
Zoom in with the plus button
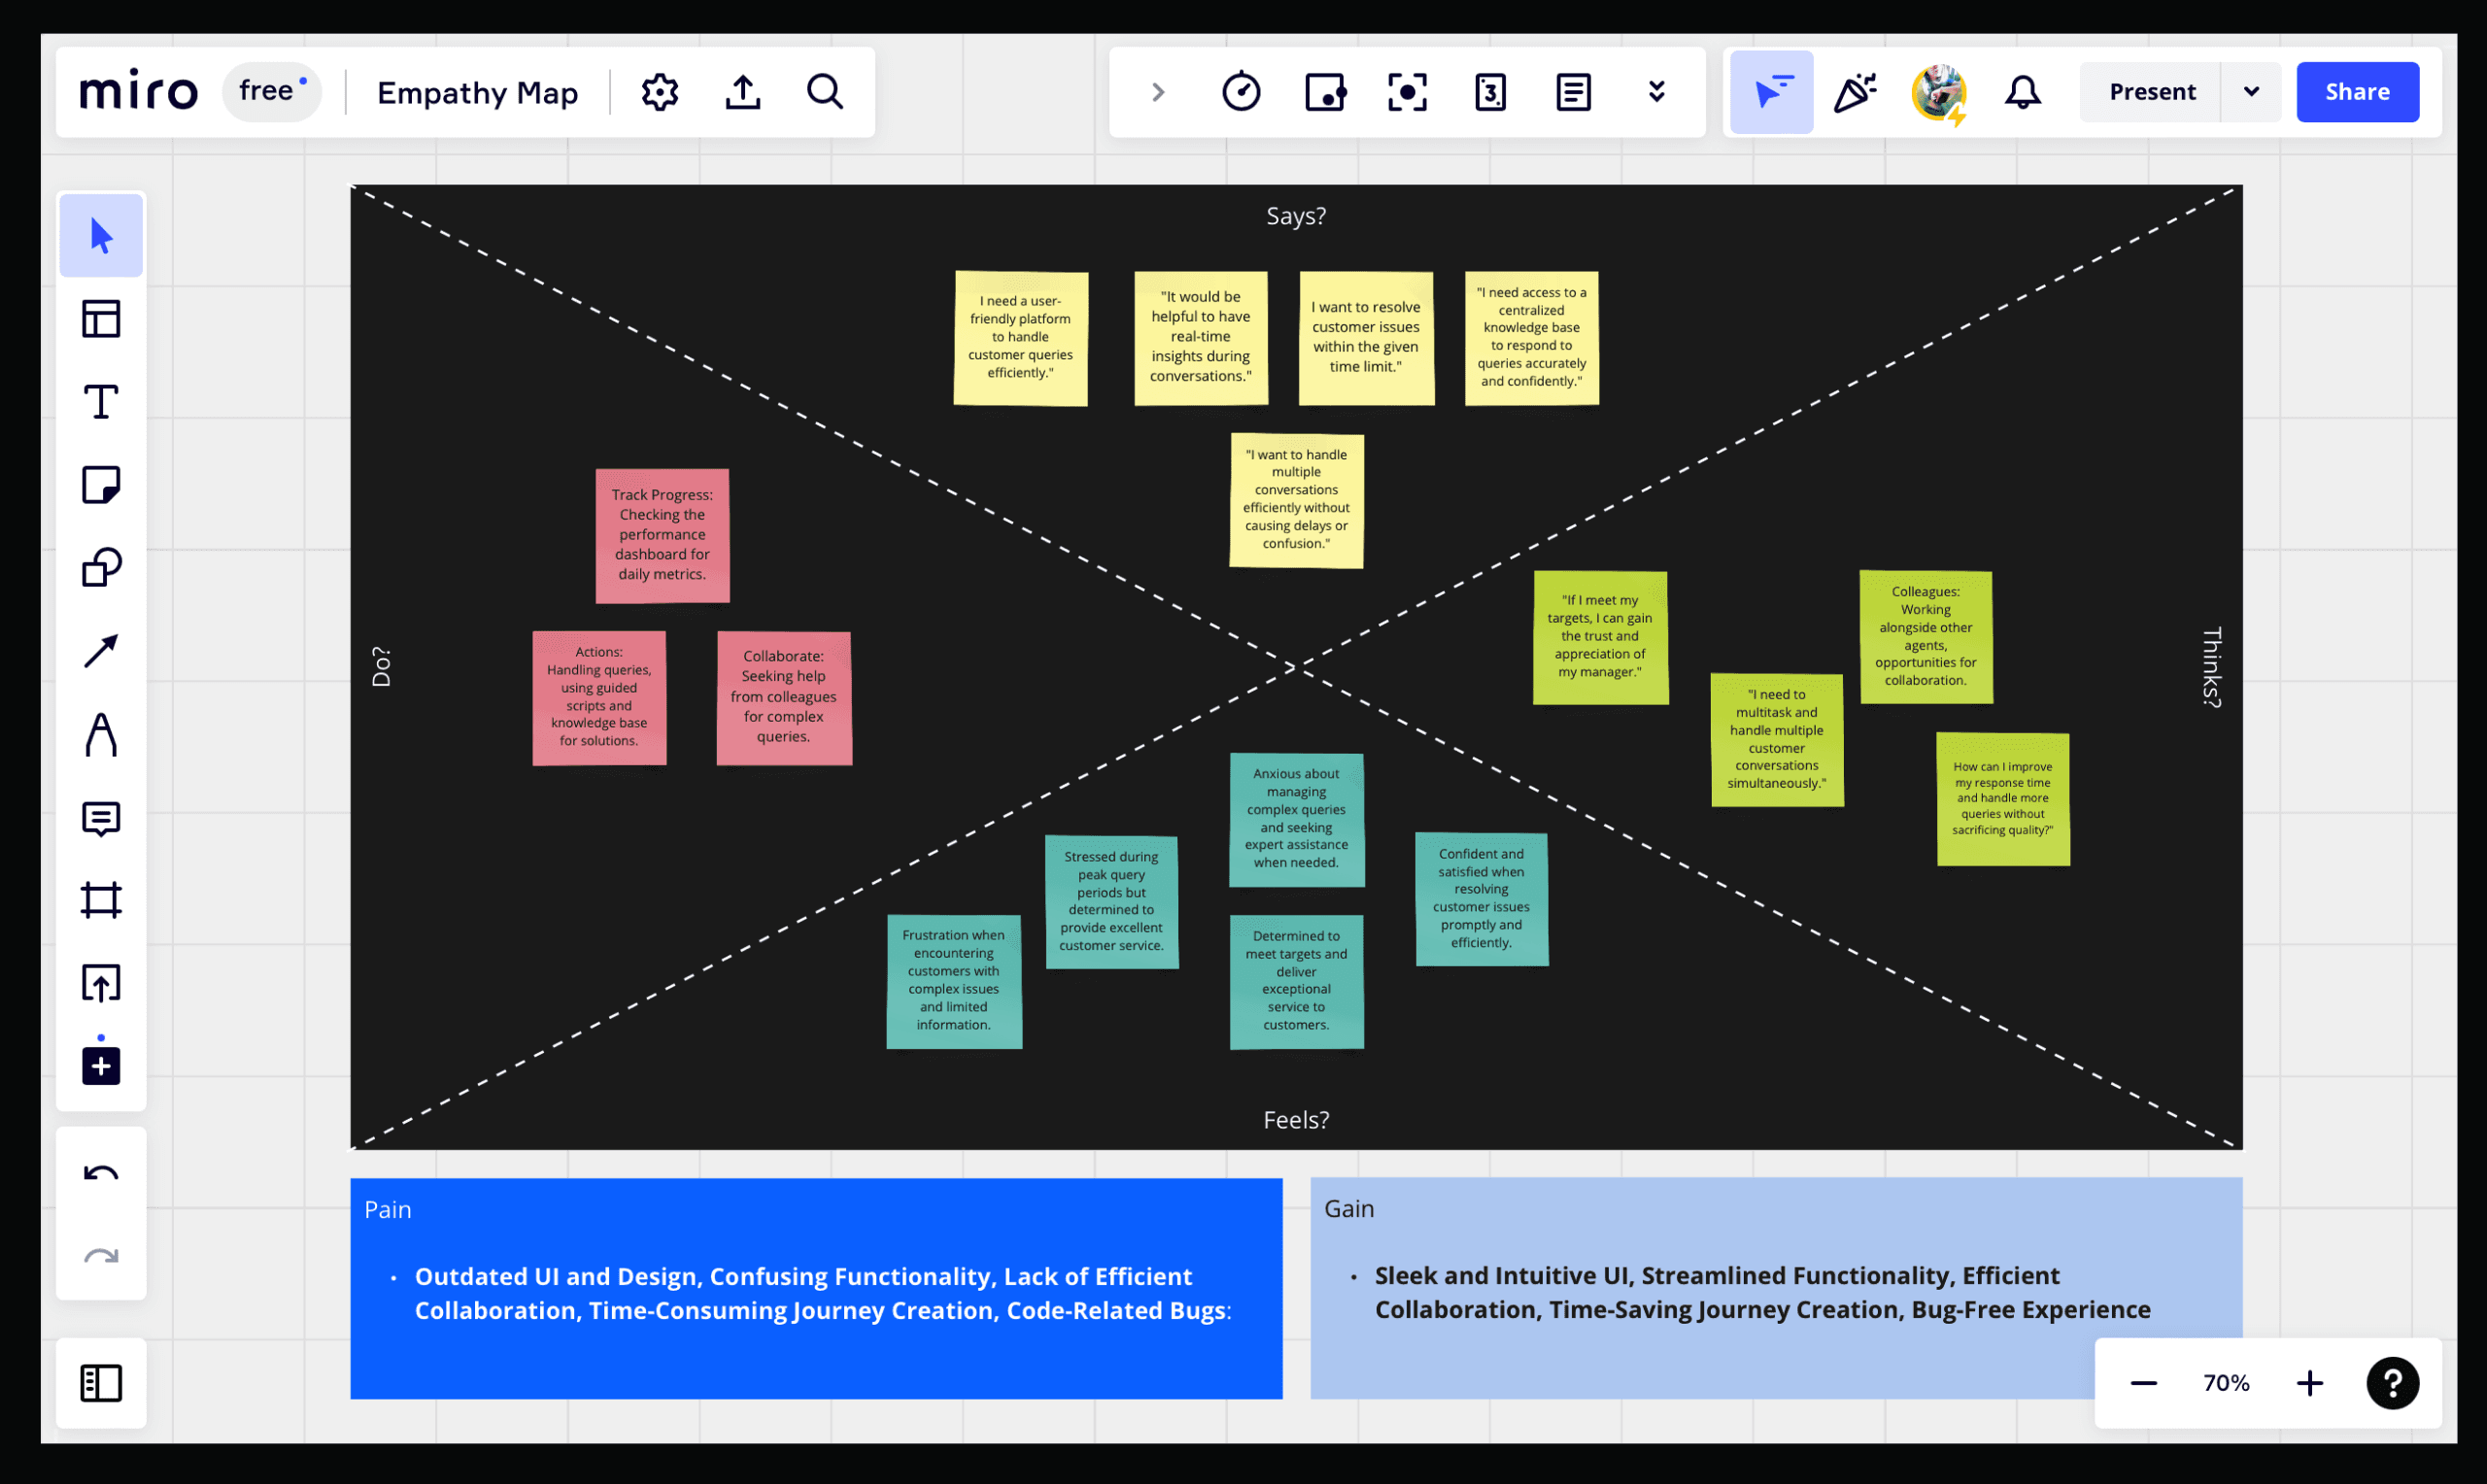[x=2309, y=1383]
